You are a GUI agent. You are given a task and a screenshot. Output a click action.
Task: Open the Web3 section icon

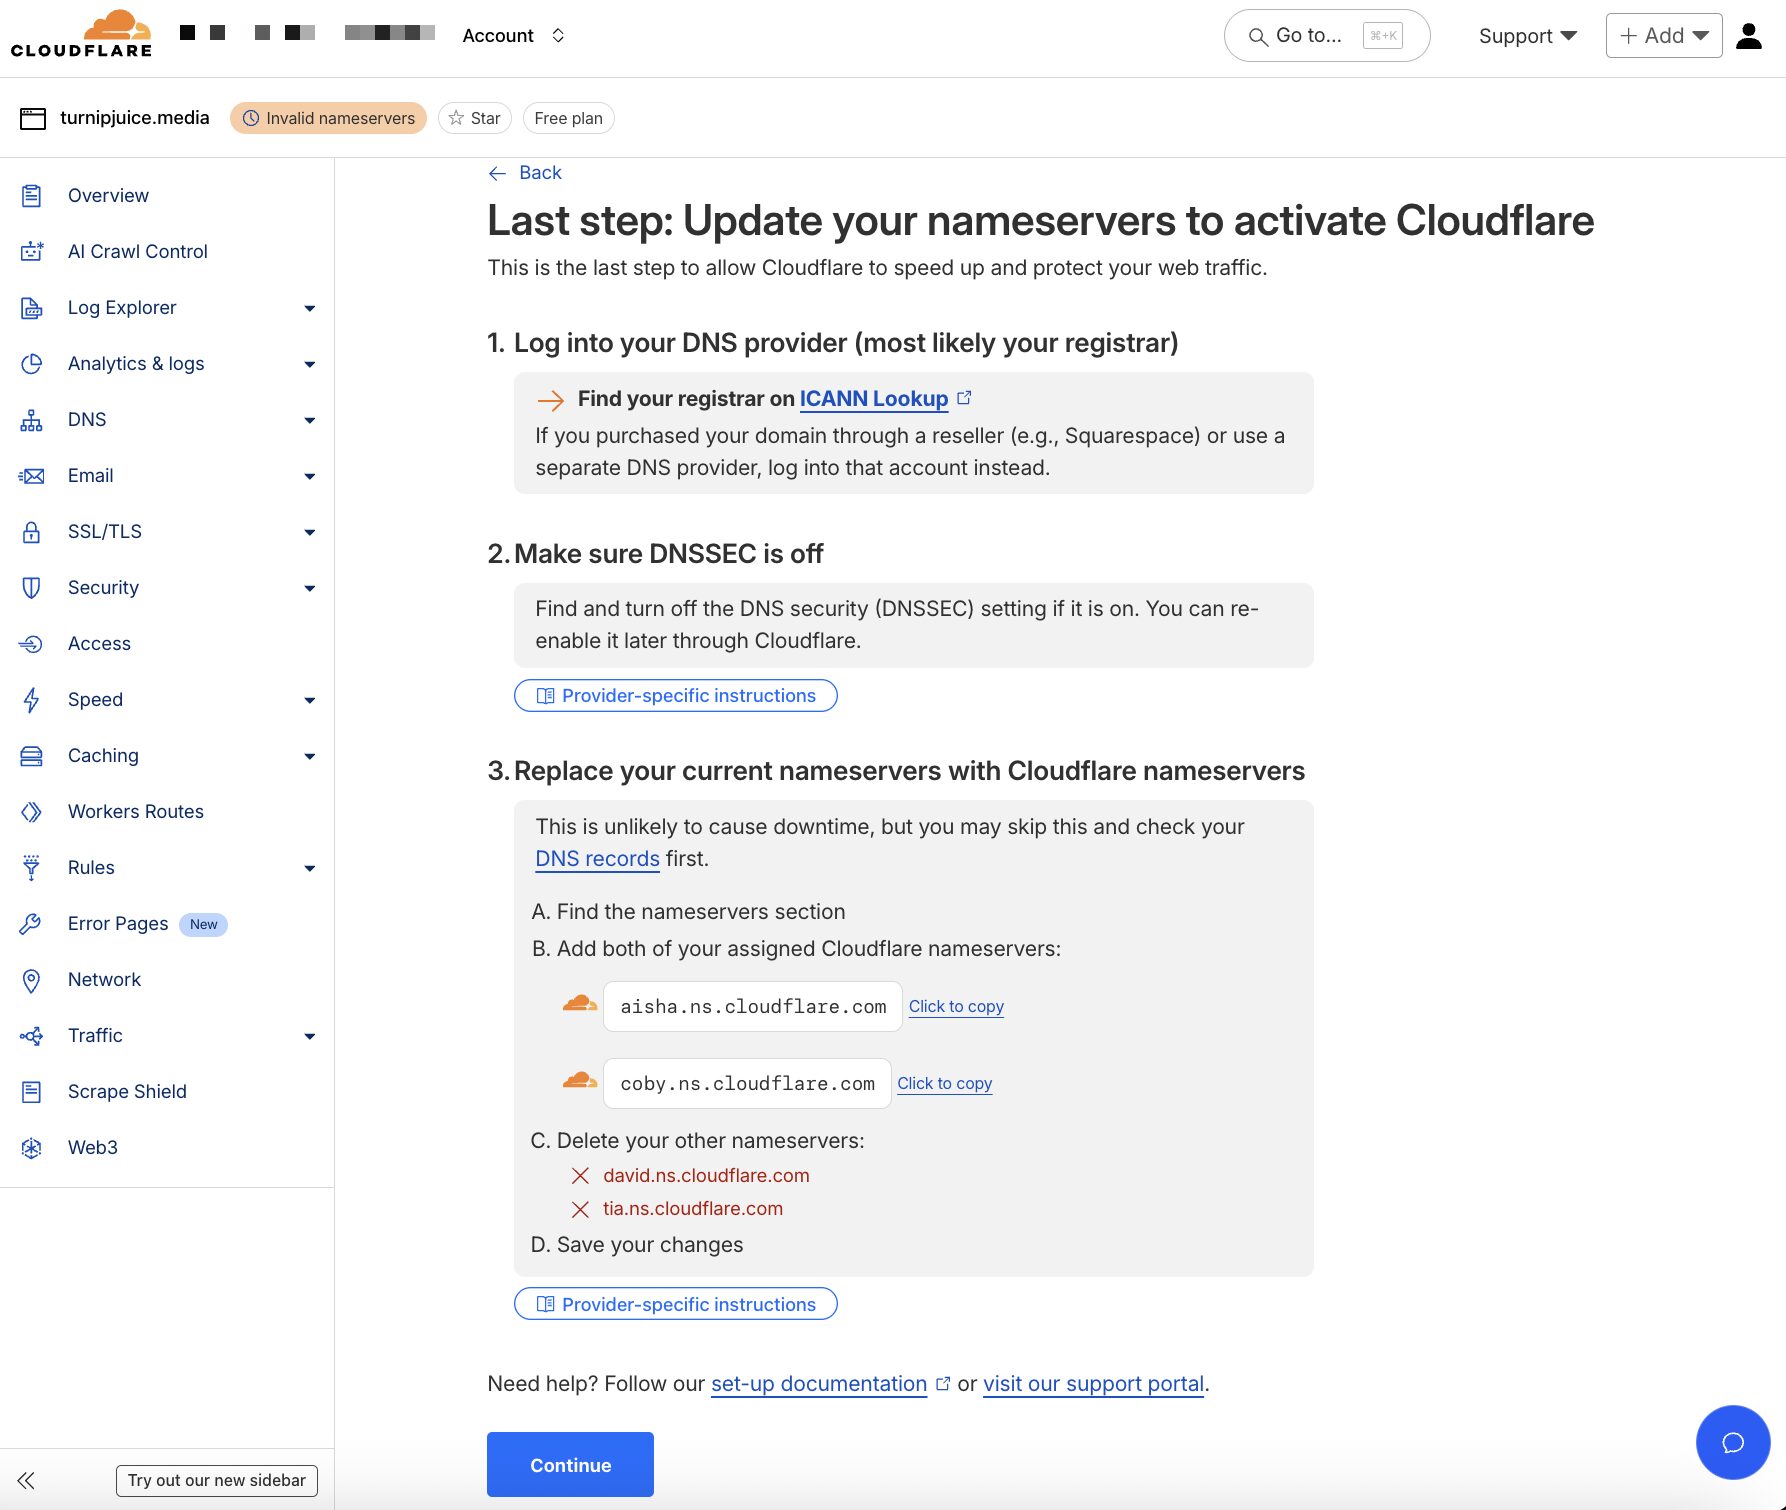pyautogui.click(x=31, y=1147)
